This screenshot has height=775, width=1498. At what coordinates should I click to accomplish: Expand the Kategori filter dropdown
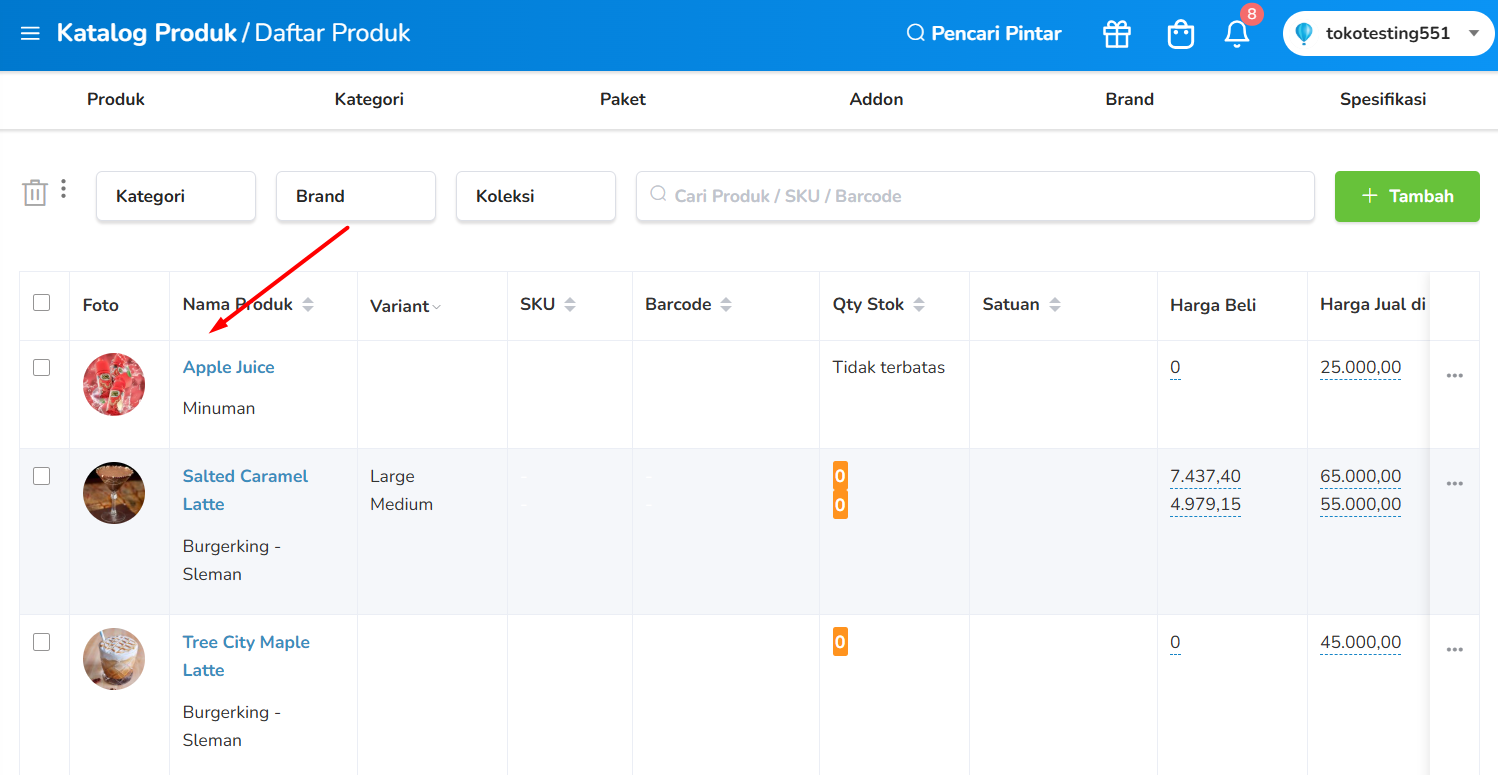pos(176,196)
